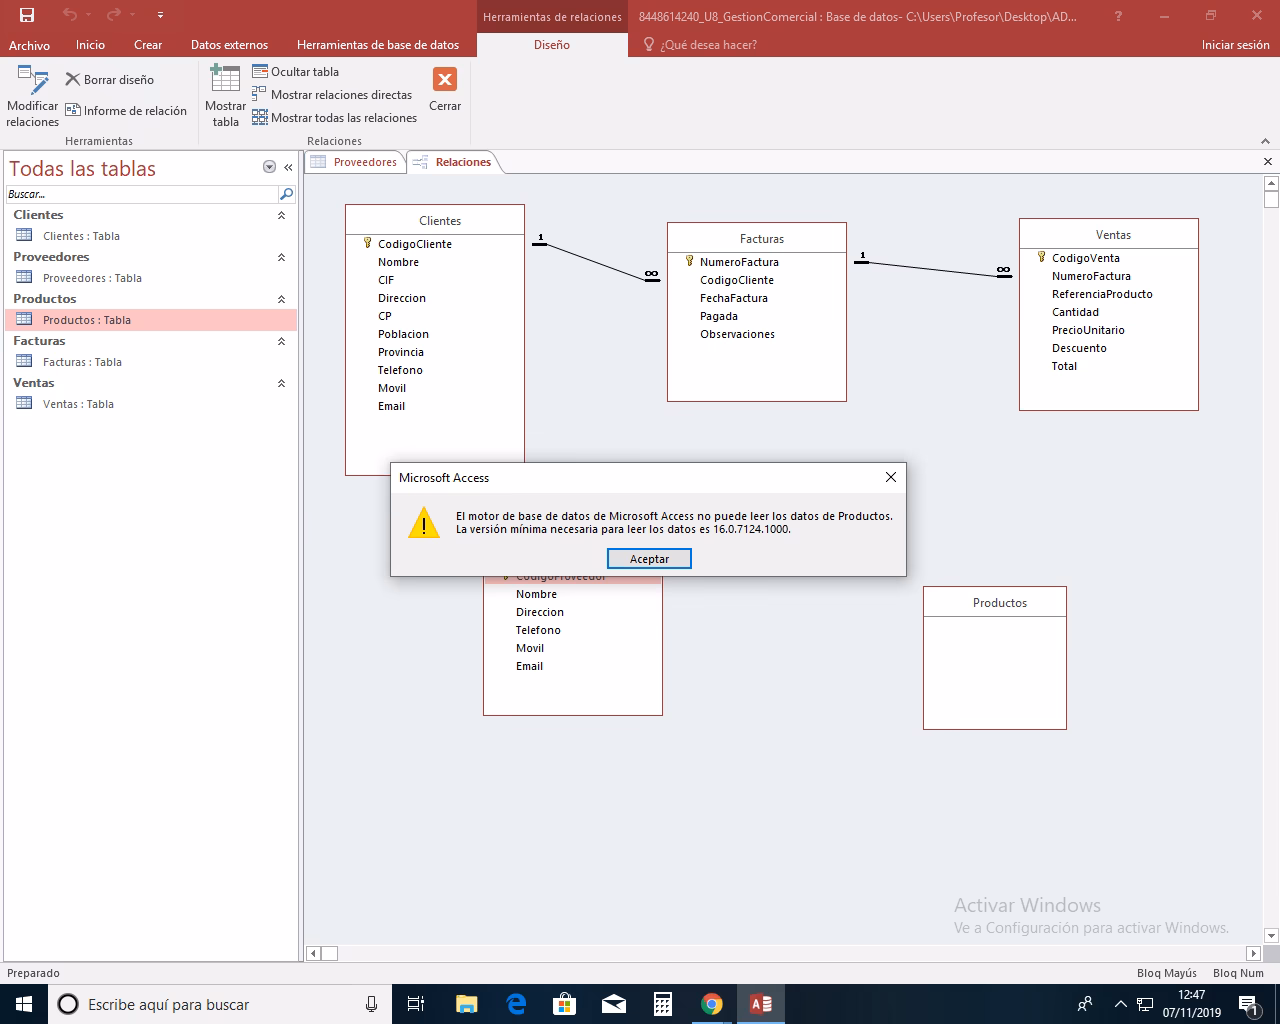Select Proveedores : Tabla in navigation pane

tap(151, 278)
